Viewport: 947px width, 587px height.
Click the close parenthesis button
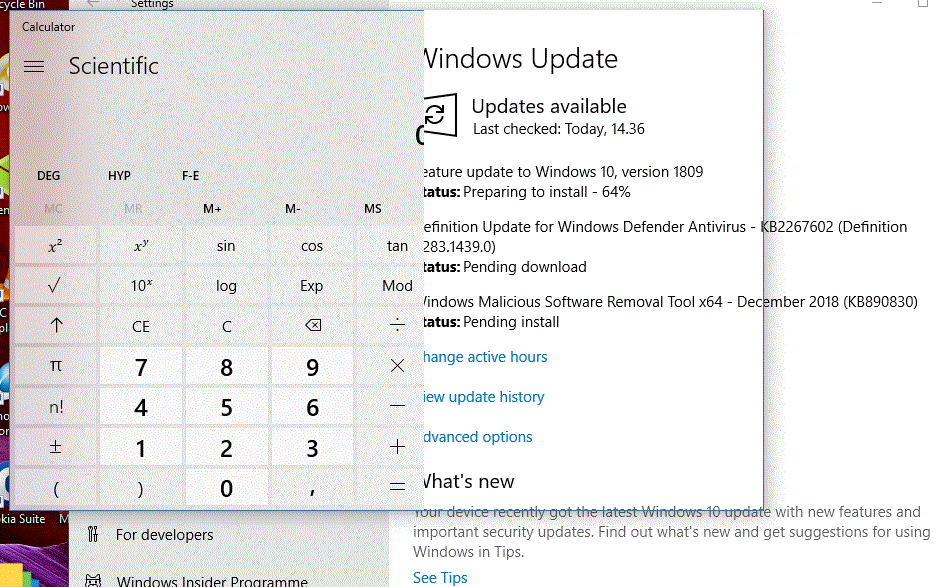click(x=141, y=487)
